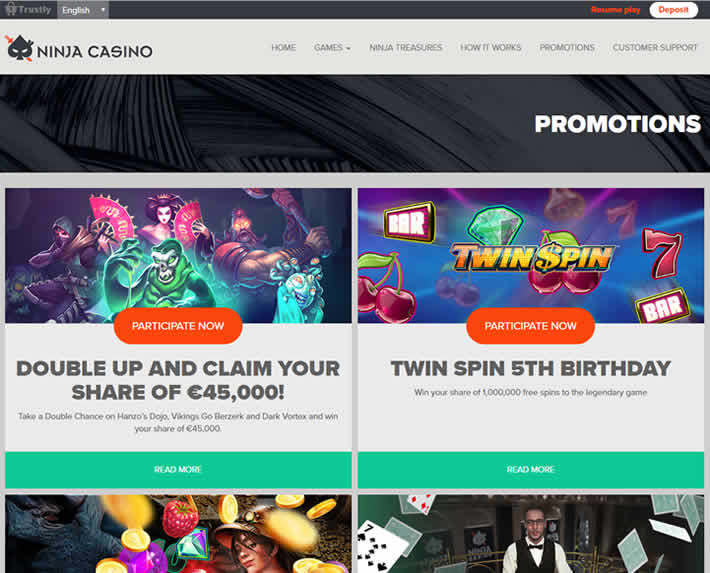Participate now in the Double Up promotion
This screenshot has height=573, width=710.
(178, 326)
